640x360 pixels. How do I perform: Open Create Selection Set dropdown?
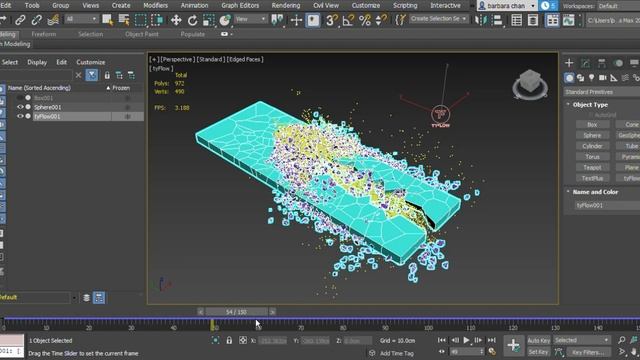pos(439,19)
